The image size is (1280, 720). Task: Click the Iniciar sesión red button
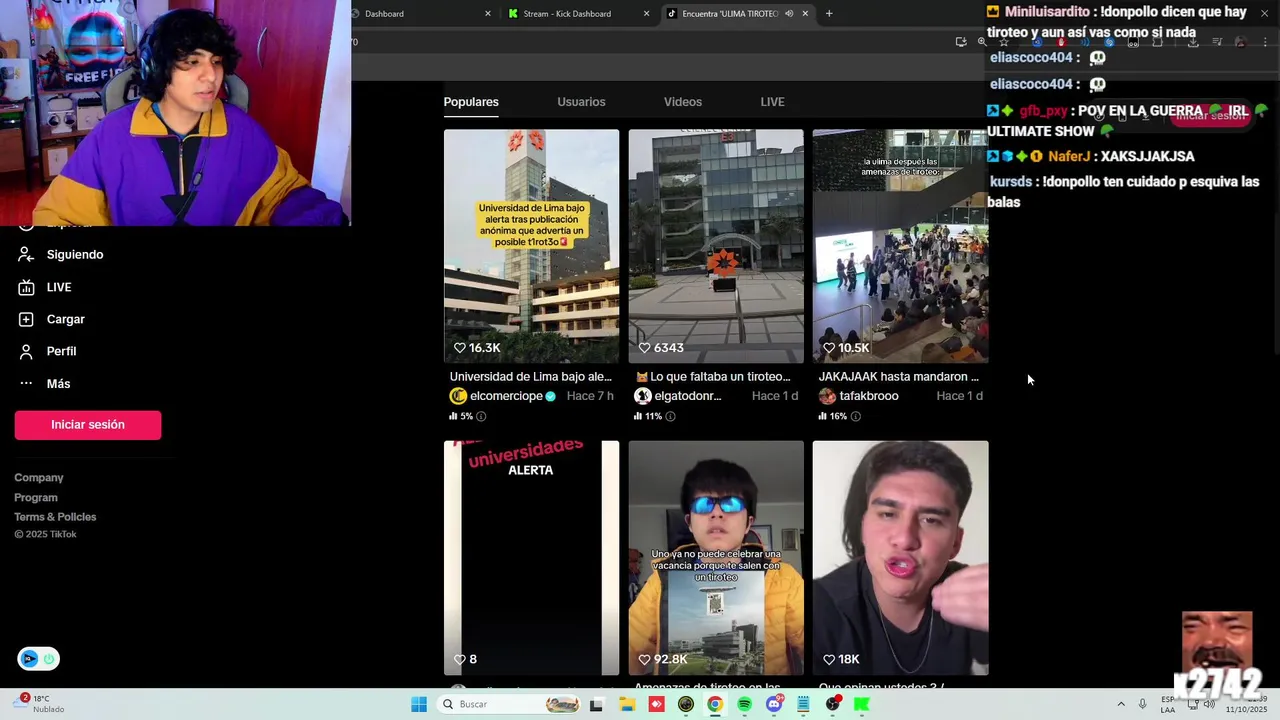point(88,425)
